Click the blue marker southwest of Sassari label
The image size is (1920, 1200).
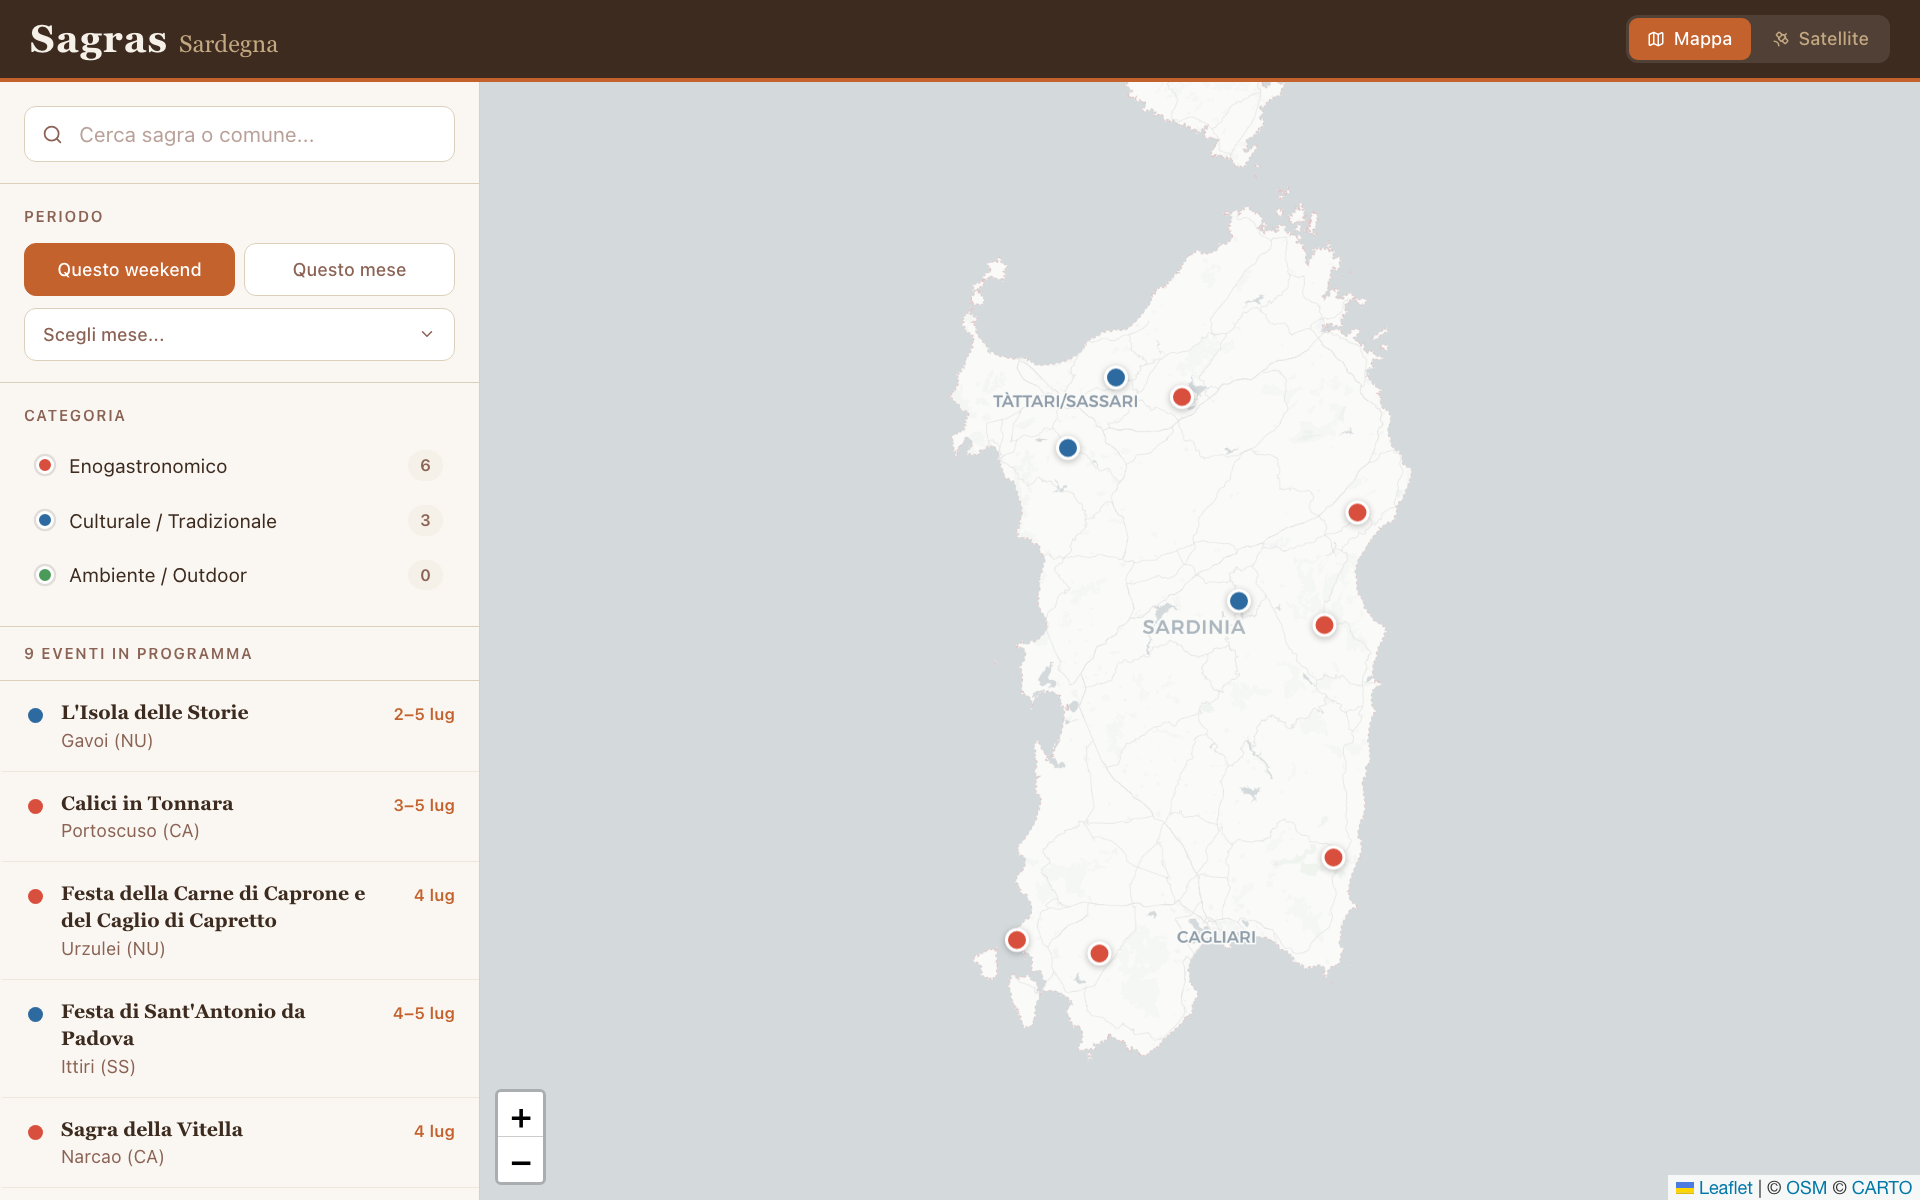1068,448
